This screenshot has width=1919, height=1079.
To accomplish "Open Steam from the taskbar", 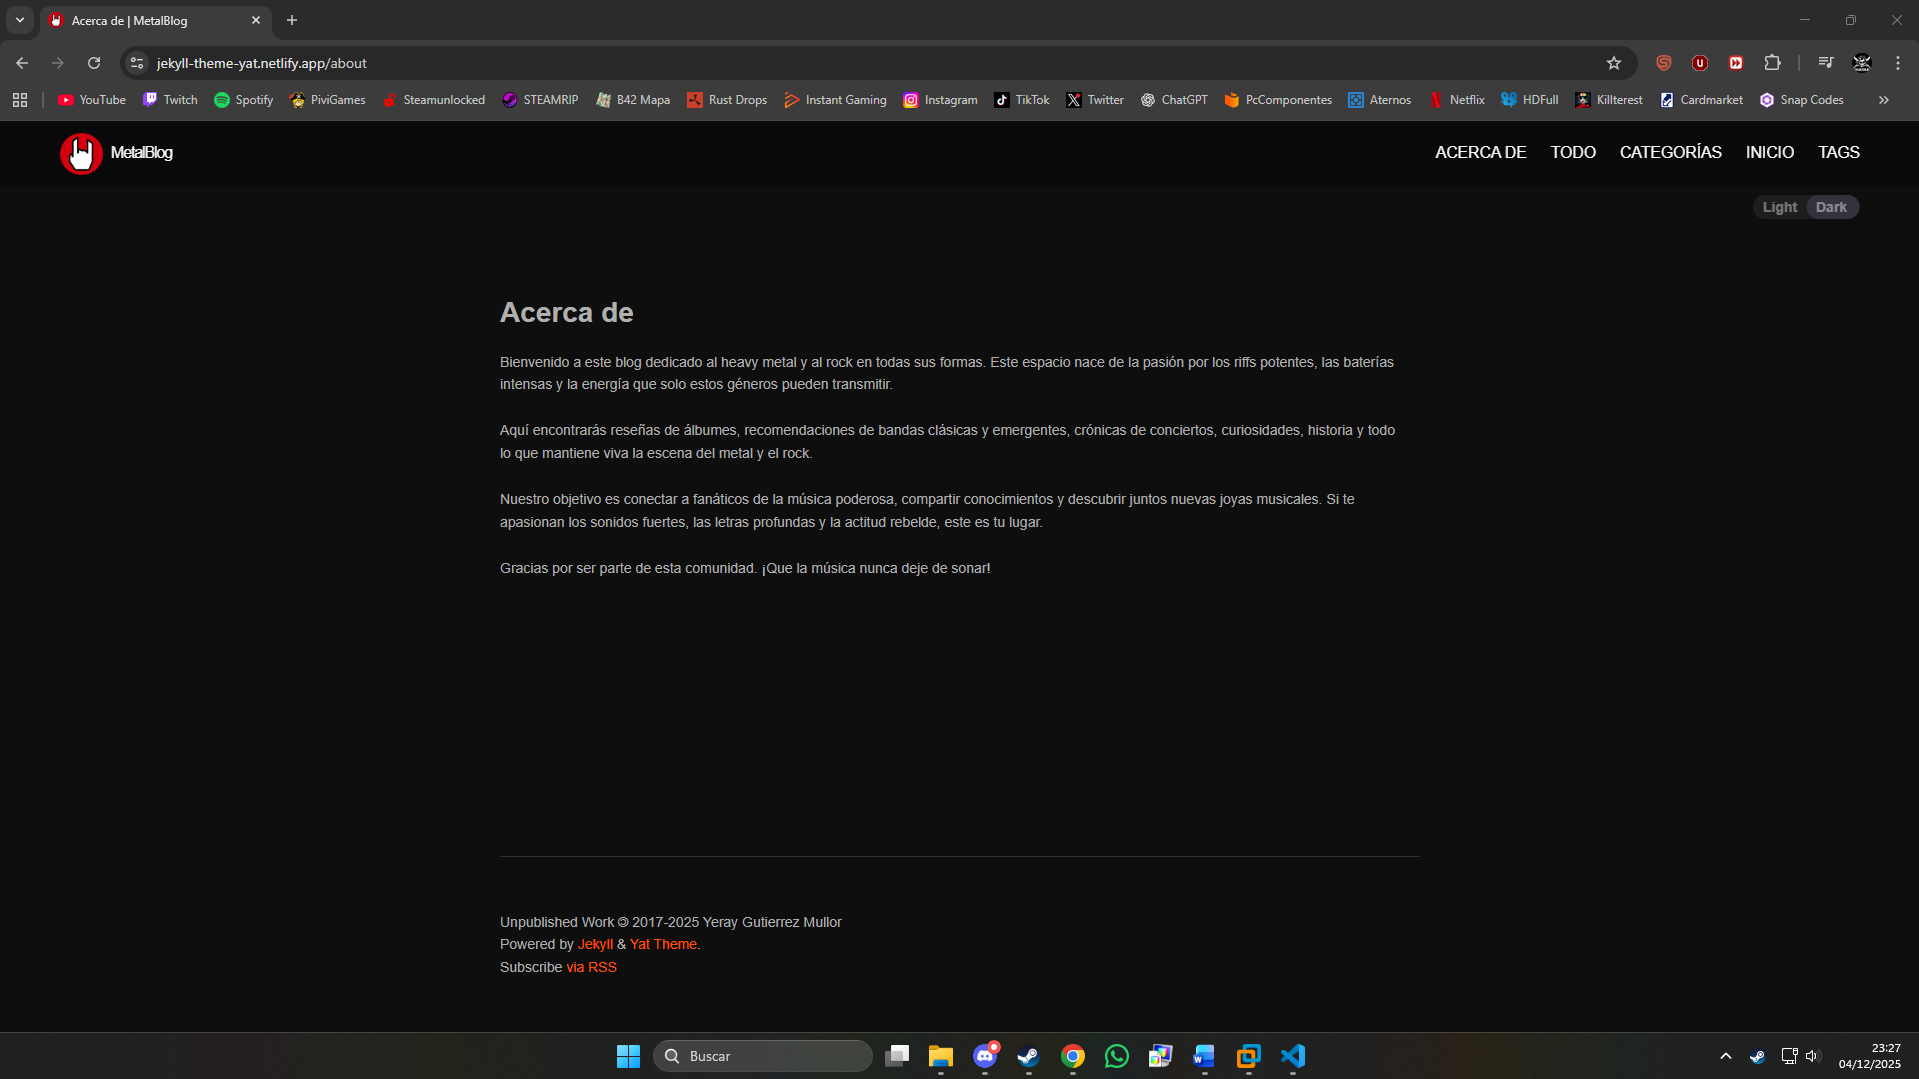I will pos(1028,1056).
